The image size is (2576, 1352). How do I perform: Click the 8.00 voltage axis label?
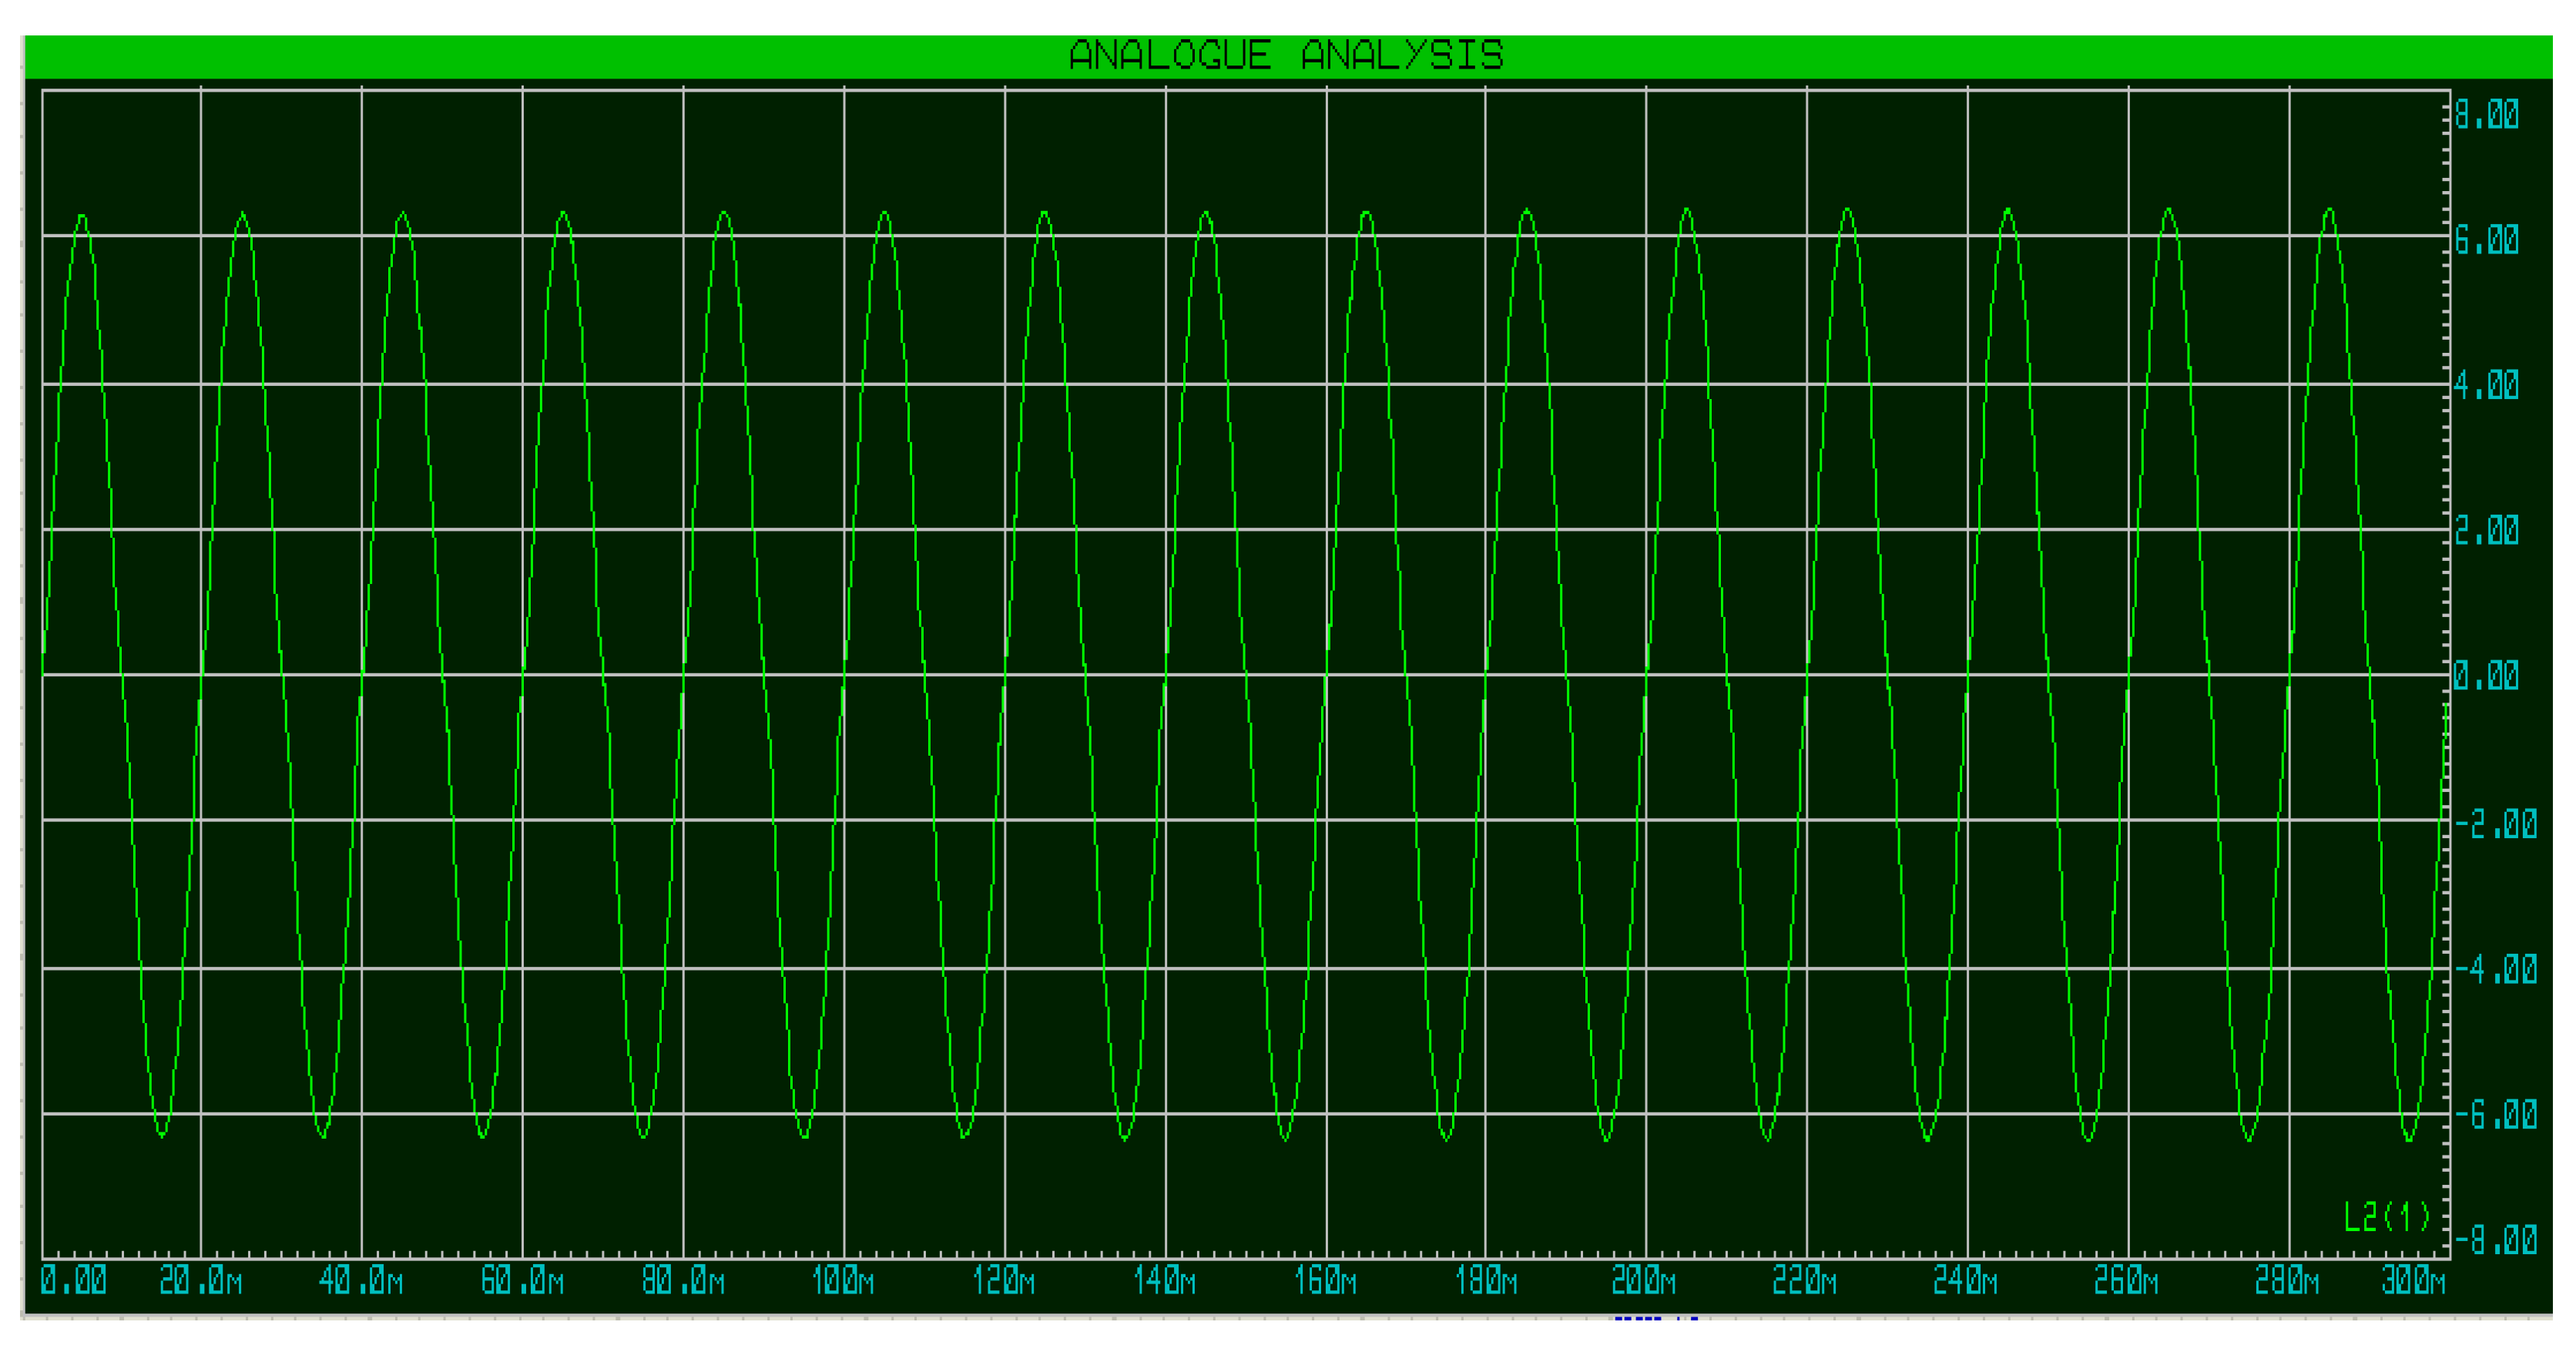tap(2486, 115)
